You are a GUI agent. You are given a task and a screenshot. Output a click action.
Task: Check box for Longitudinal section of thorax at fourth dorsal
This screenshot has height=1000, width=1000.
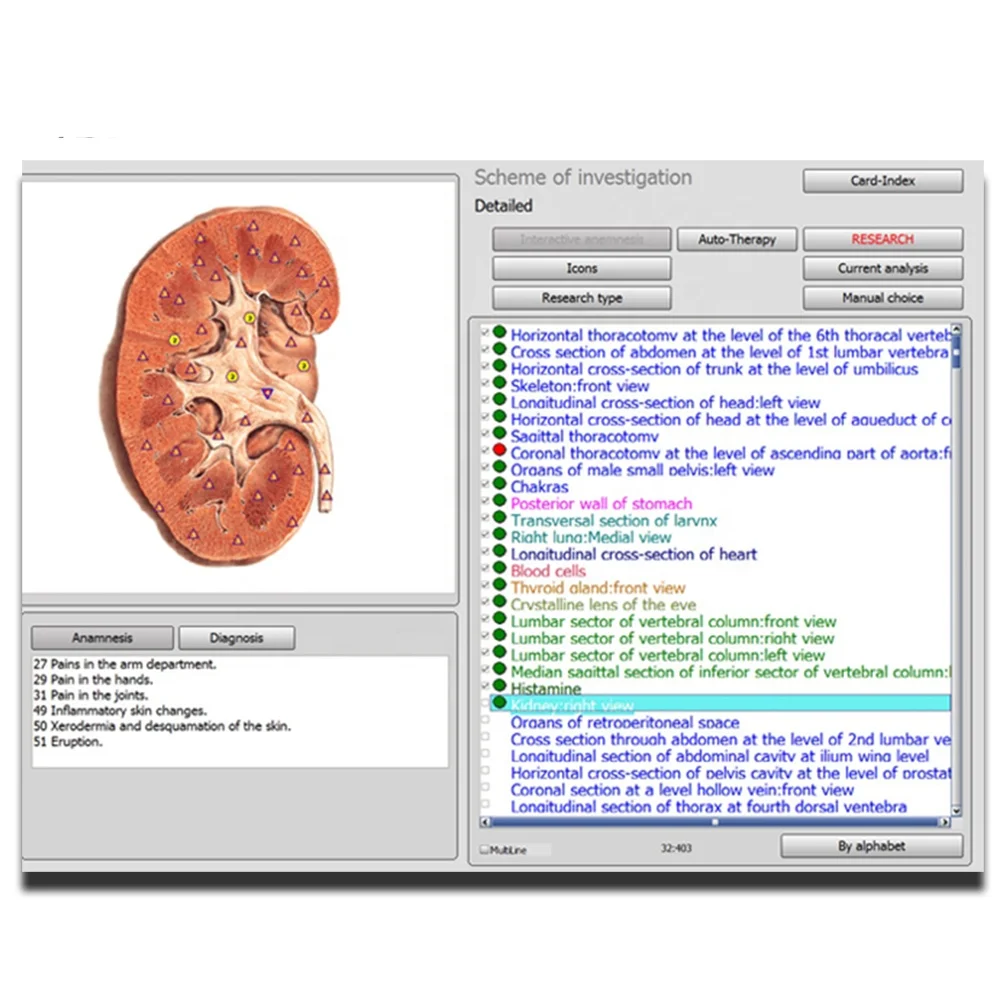pos(485,804)
